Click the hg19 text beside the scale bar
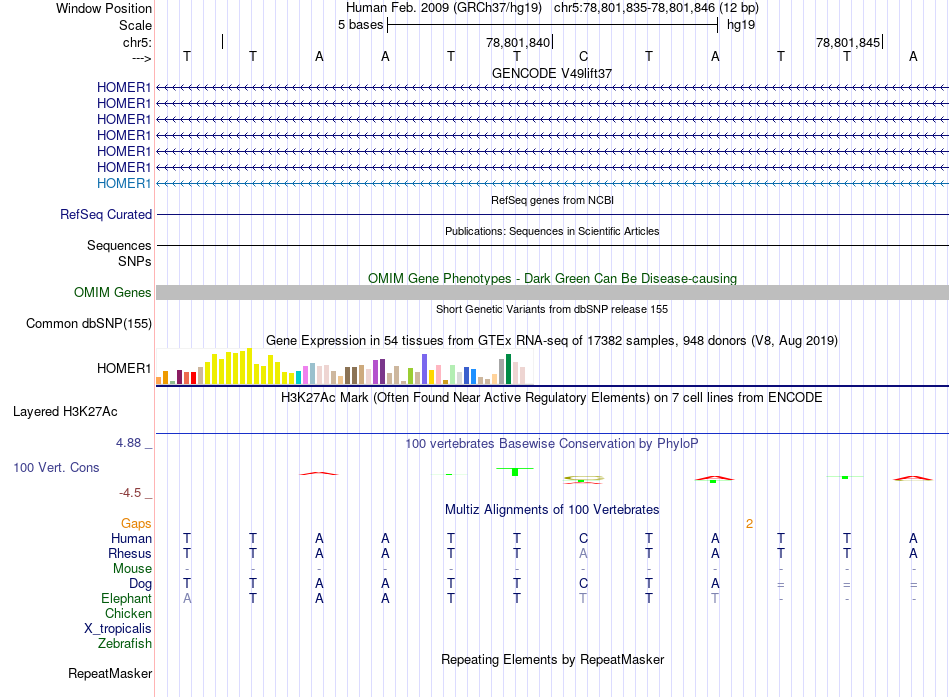The width and height of the screenshot is (950, 697). pyautogui.click(x=741, y=25)
